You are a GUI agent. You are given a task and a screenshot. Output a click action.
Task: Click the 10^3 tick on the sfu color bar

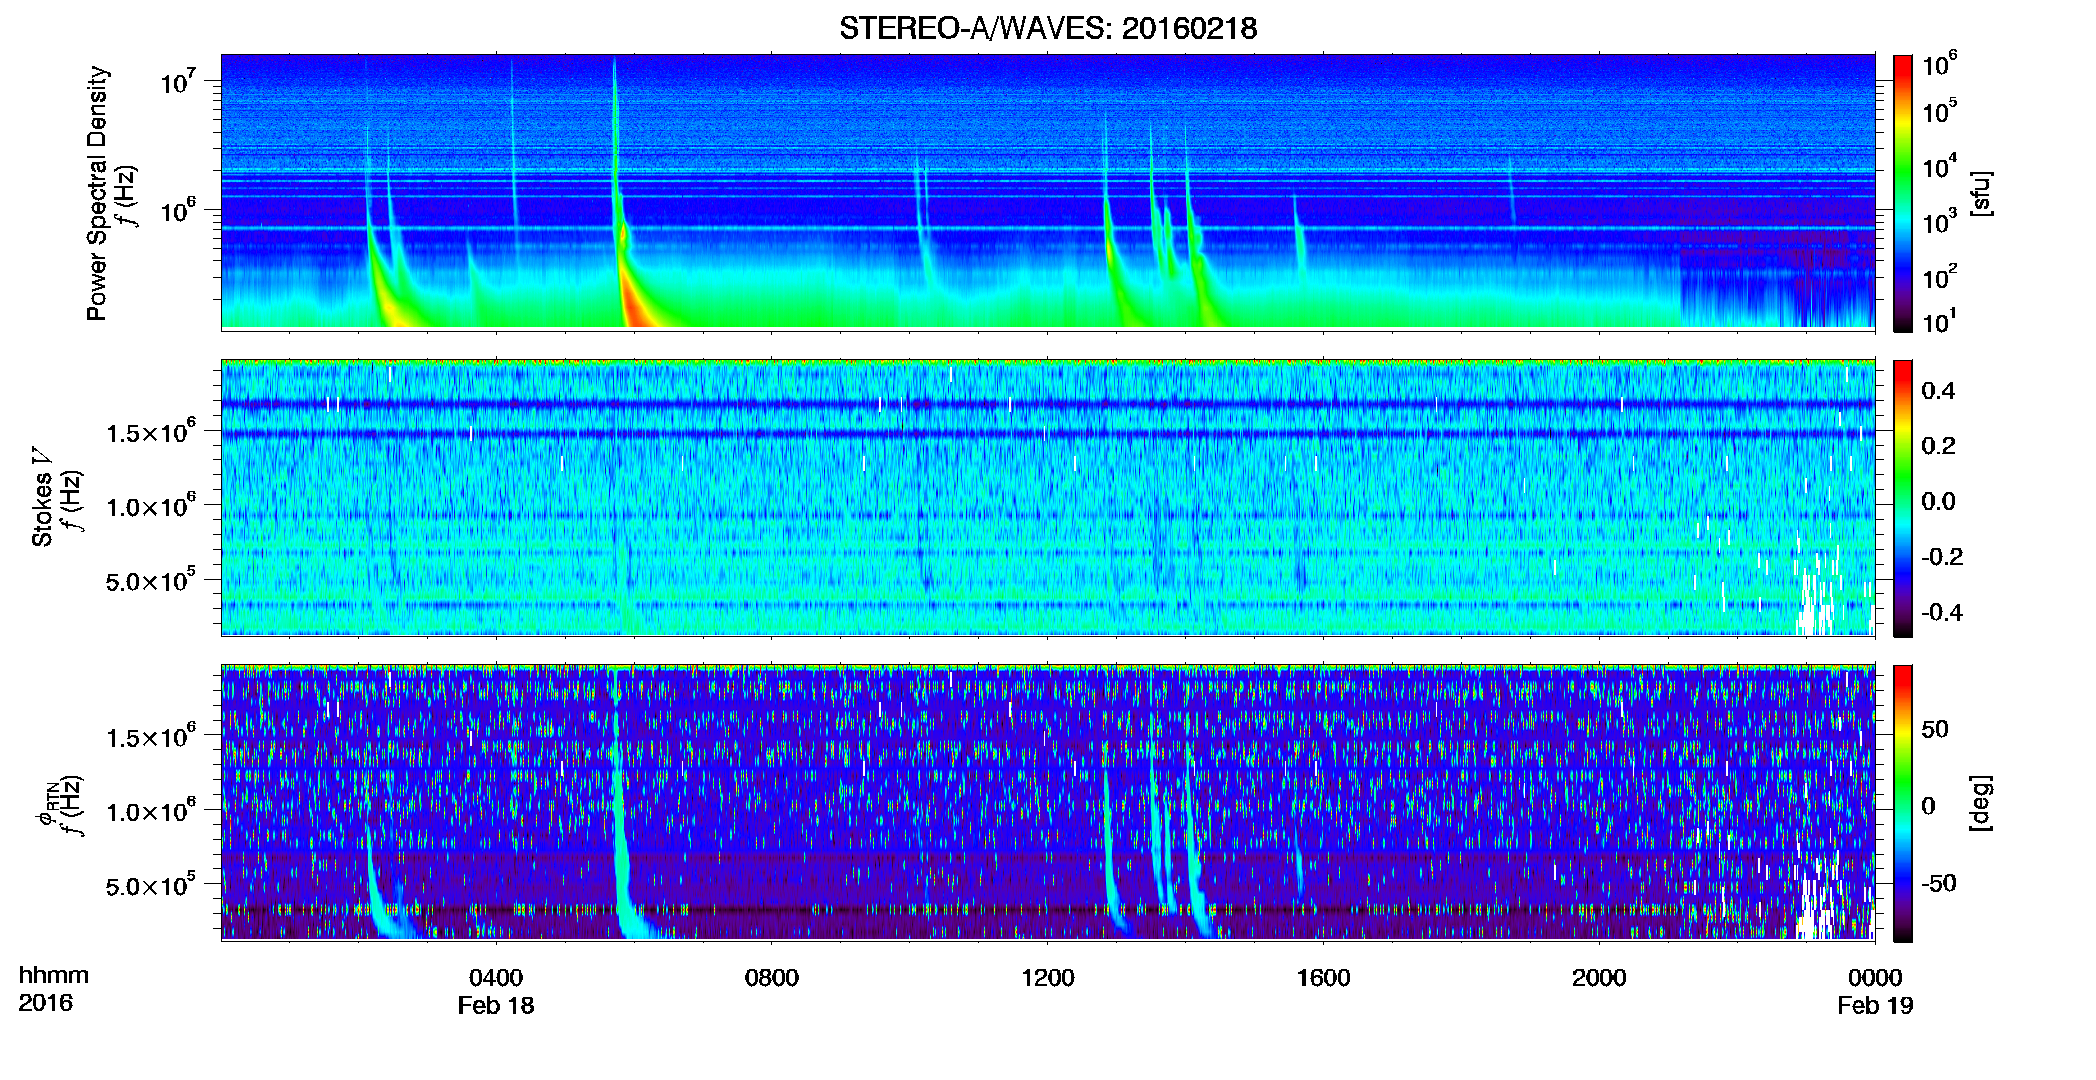click(x=1940, y=221)
